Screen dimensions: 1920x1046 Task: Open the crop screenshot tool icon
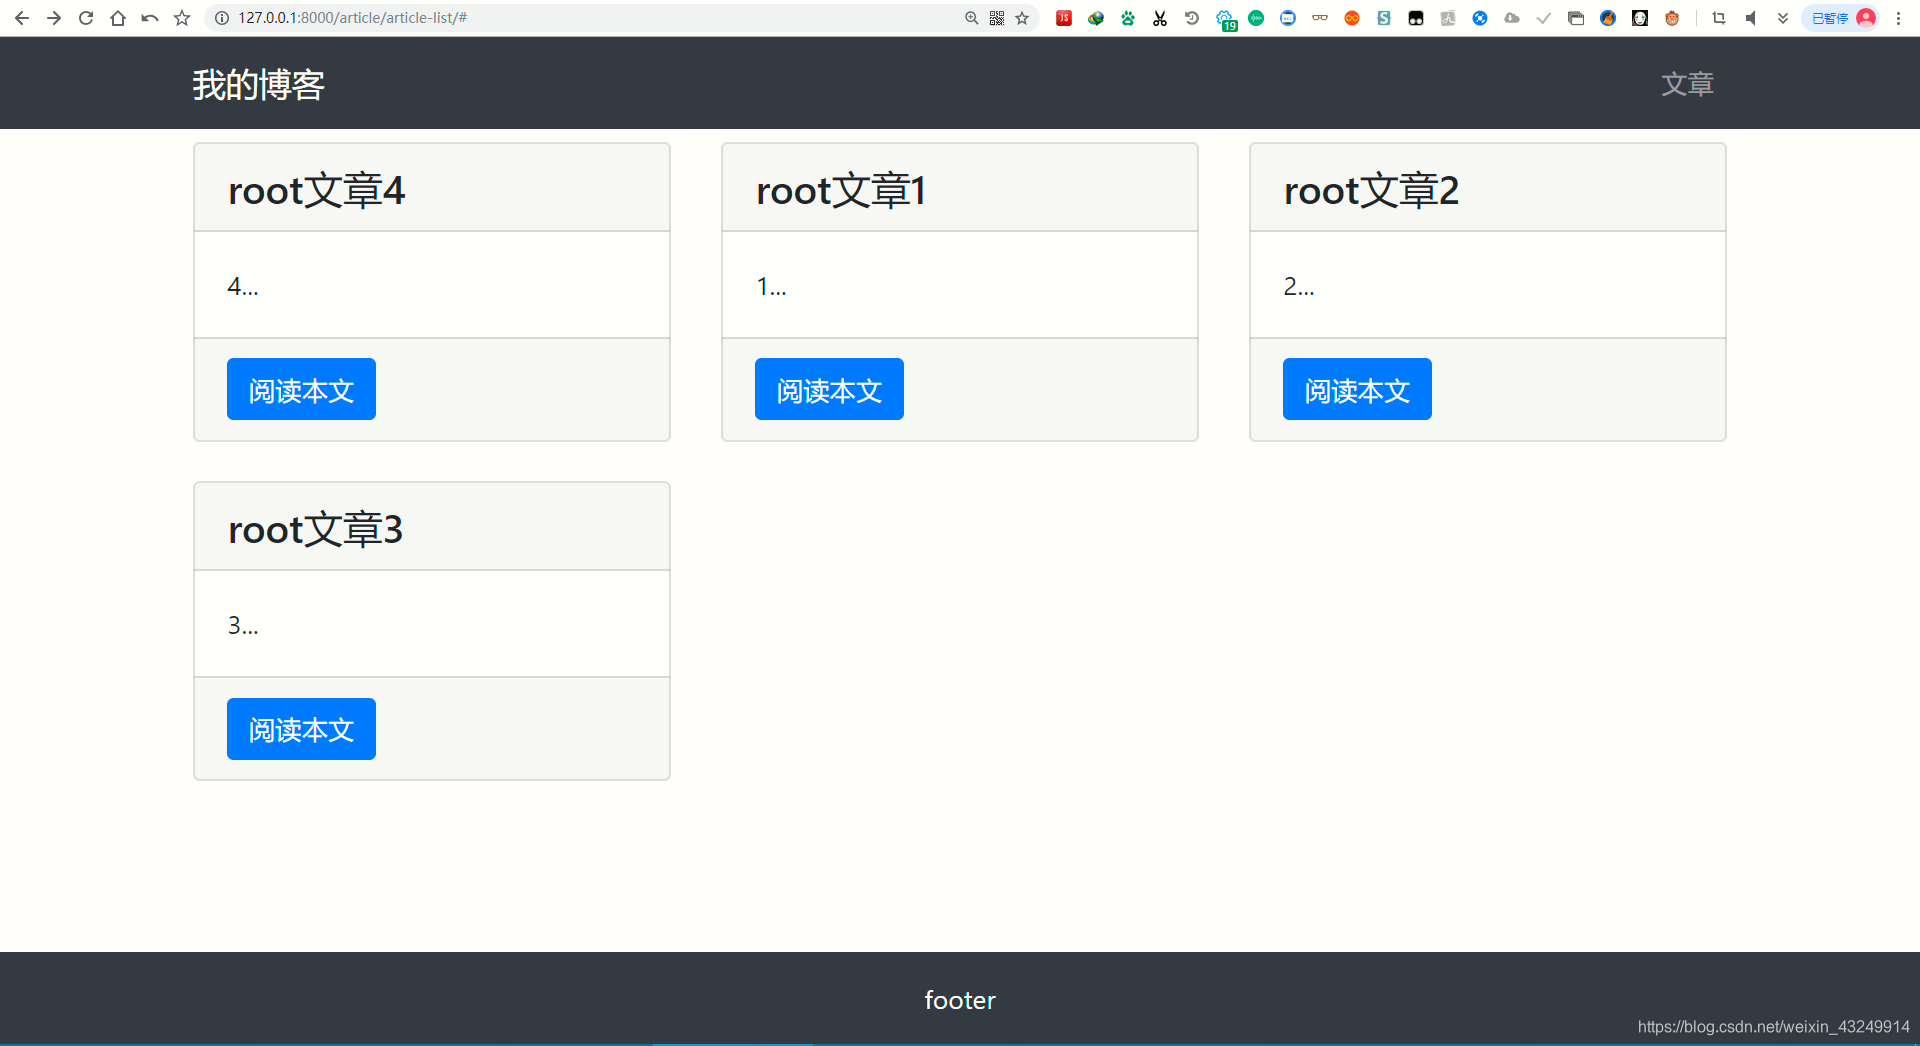(x=1719, y=18)
